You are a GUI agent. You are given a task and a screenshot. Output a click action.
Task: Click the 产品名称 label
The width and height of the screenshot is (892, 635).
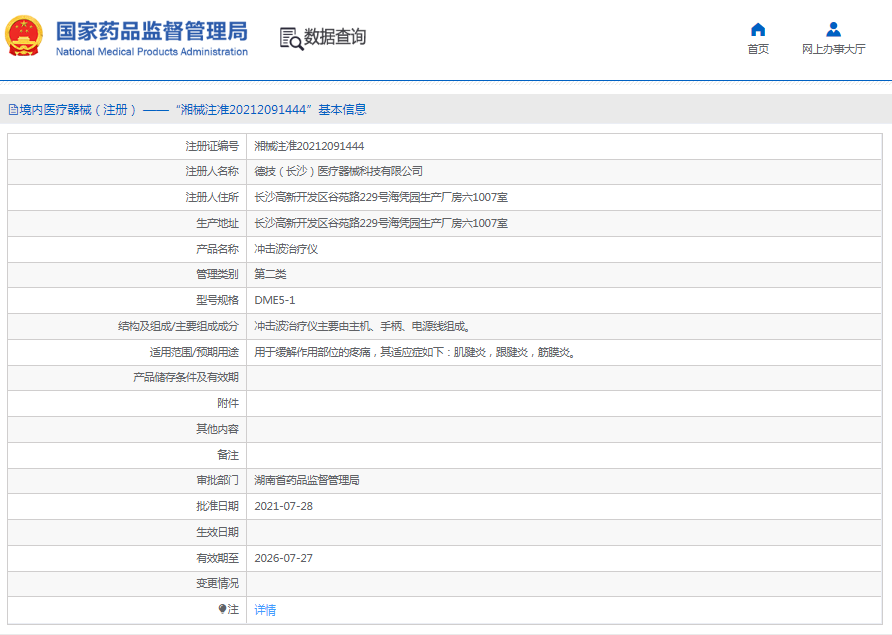click(217, 249)
